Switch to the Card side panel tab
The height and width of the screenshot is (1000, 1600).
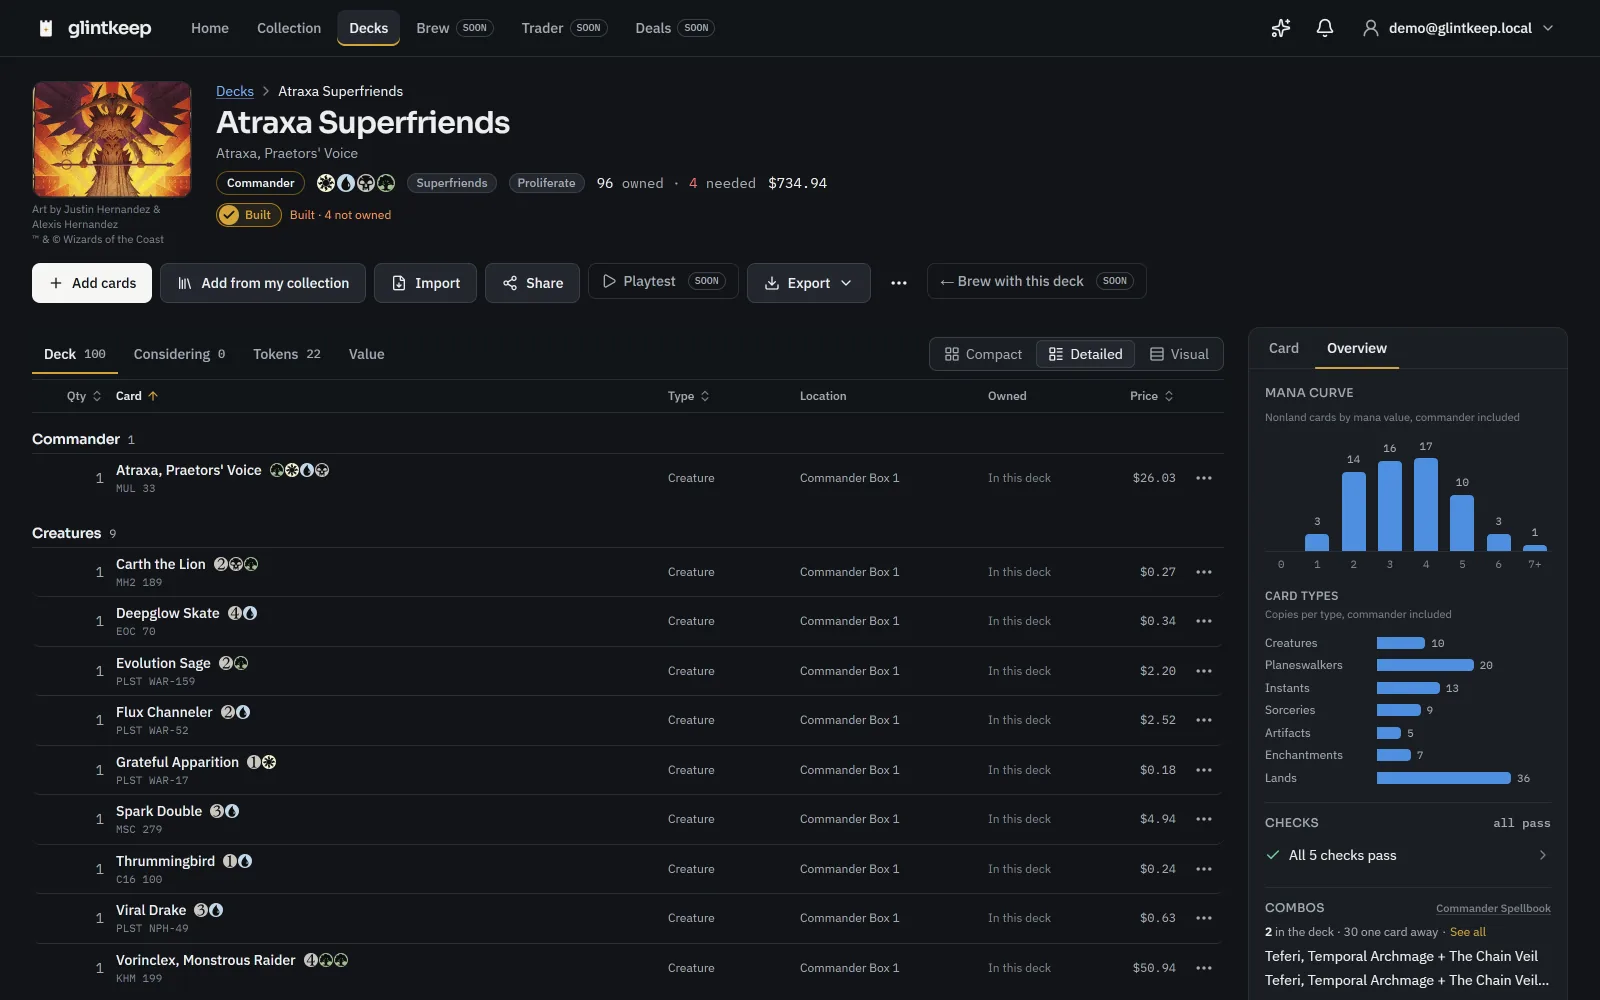(x=1284, y=348)
